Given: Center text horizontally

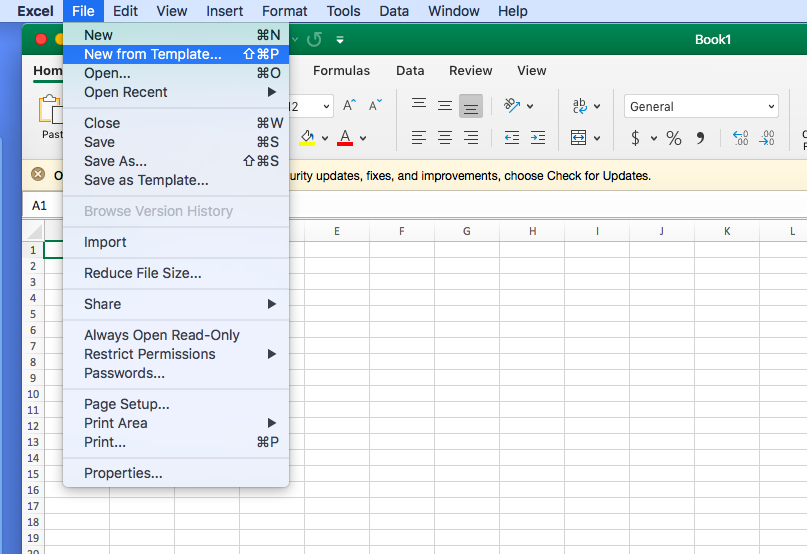Looking at the screenshot, I should click(x=445, y=138).
